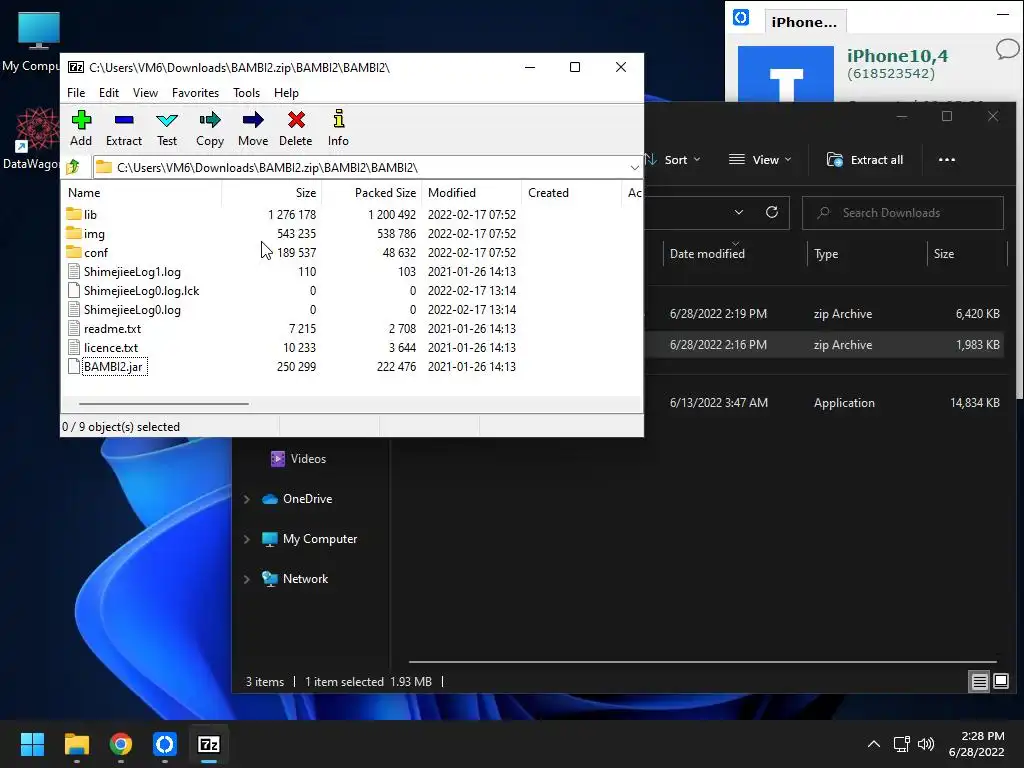The image size is (1024, 768).
Task: Expand the My Computer tree node
Action: [x=247, y=539]
